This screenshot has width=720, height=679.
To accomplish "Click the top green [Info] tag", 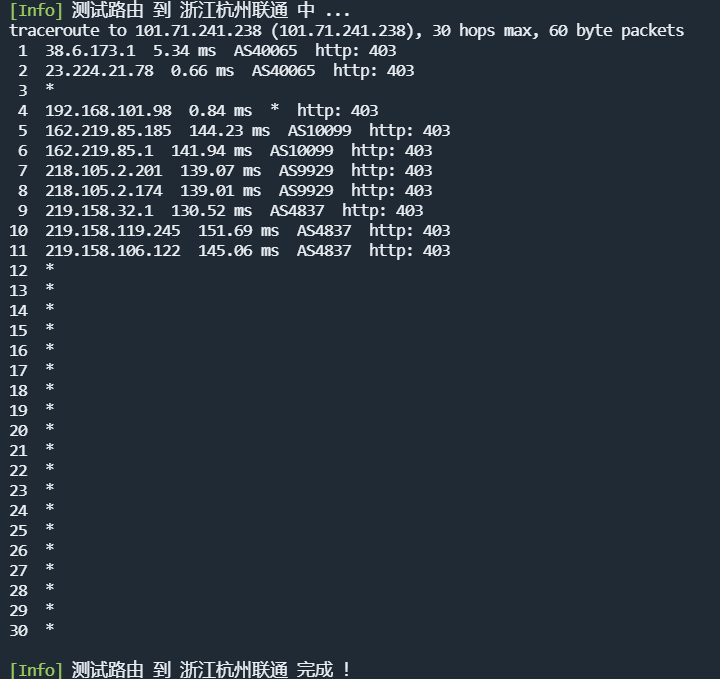I will [x=36, y=11].
